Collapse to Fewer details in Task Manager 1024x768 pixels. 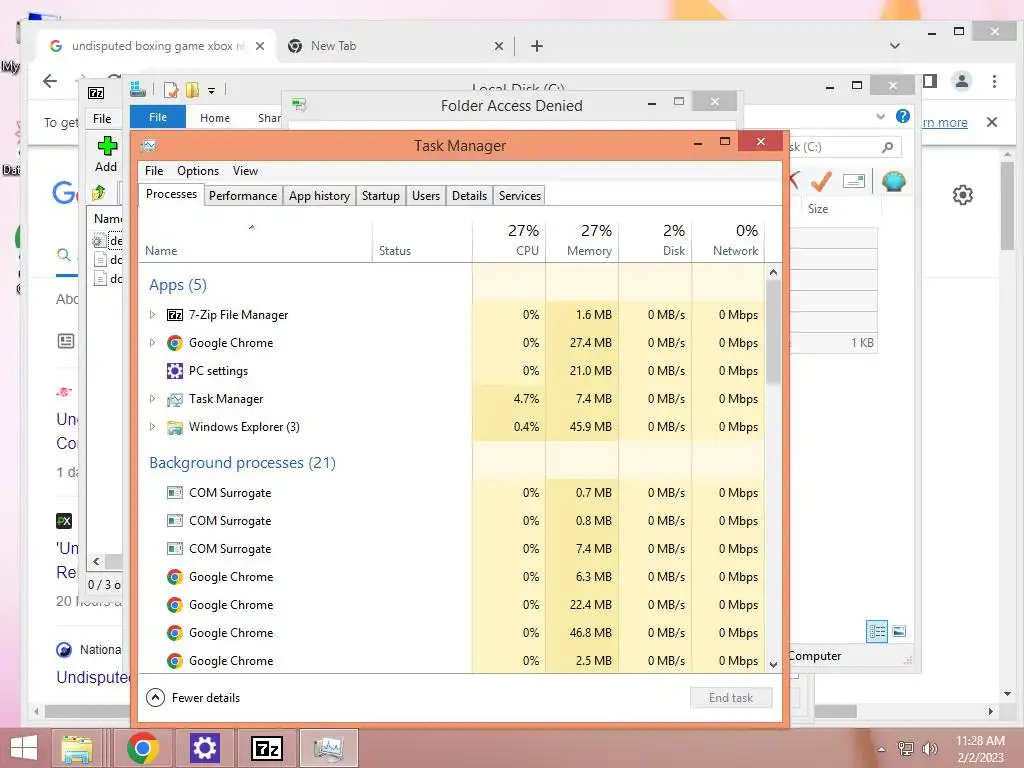(x=193, y=697)
